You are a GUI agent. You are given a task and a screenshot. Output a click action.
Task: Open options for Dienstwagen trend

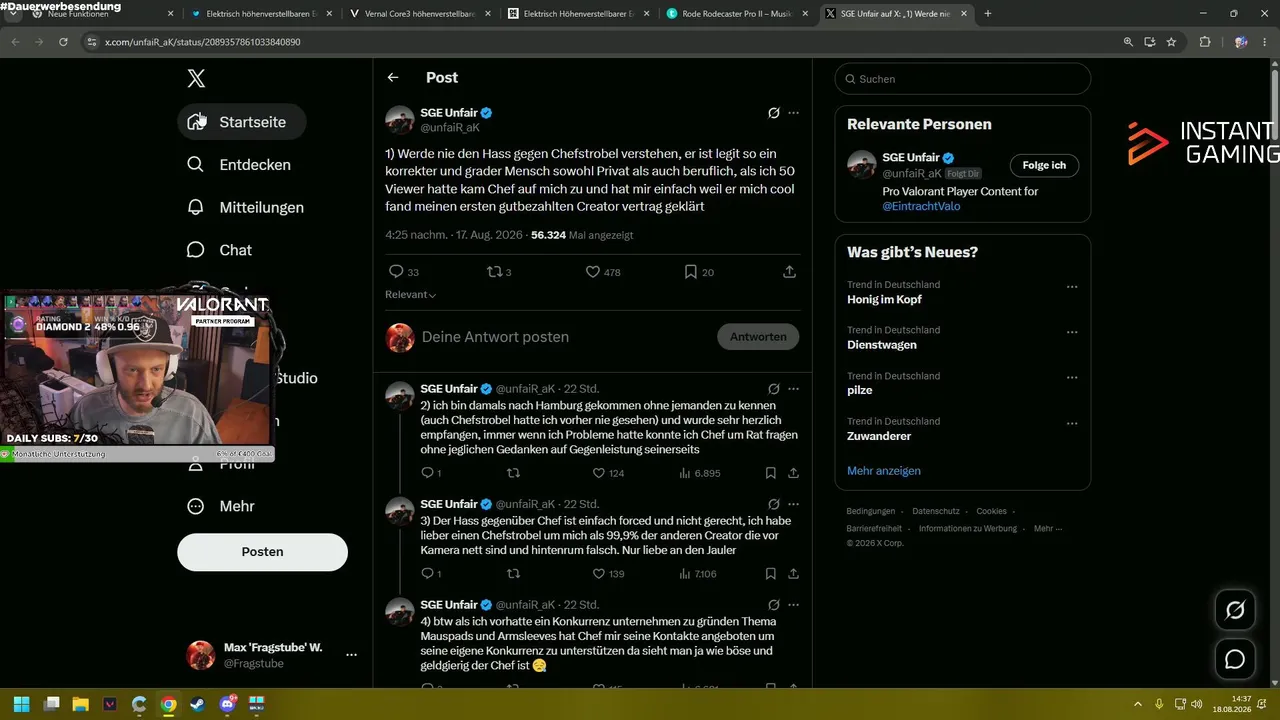1072,332
